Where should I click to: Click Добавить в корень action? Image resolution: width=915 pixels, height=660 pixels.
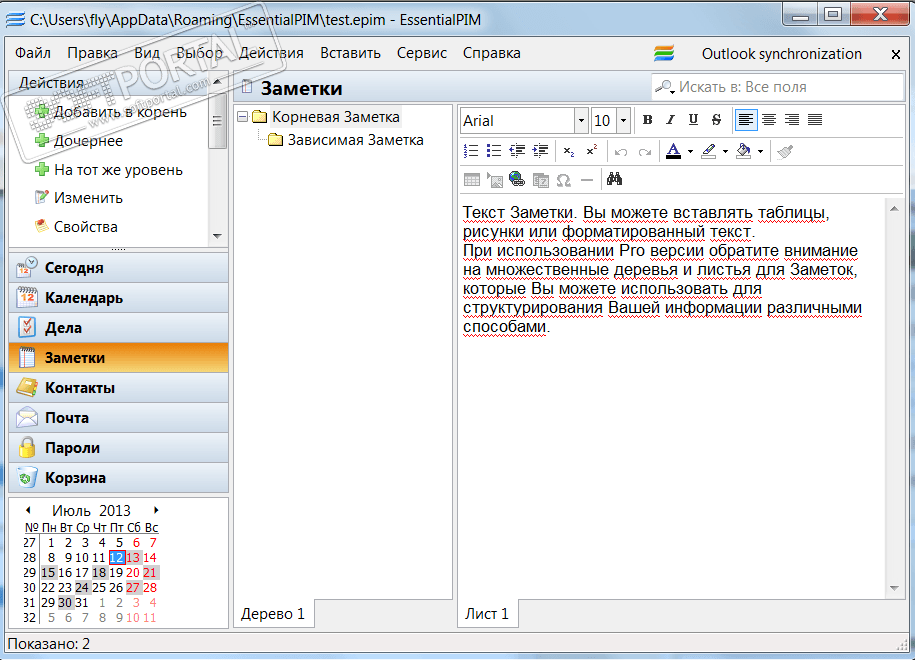[x=111, y=111]
